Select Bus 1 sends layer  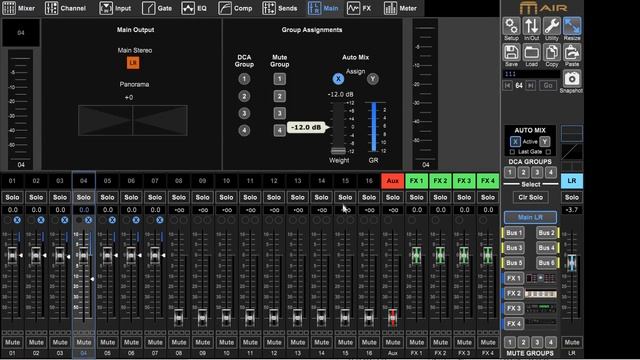click(x=513, y=233)
